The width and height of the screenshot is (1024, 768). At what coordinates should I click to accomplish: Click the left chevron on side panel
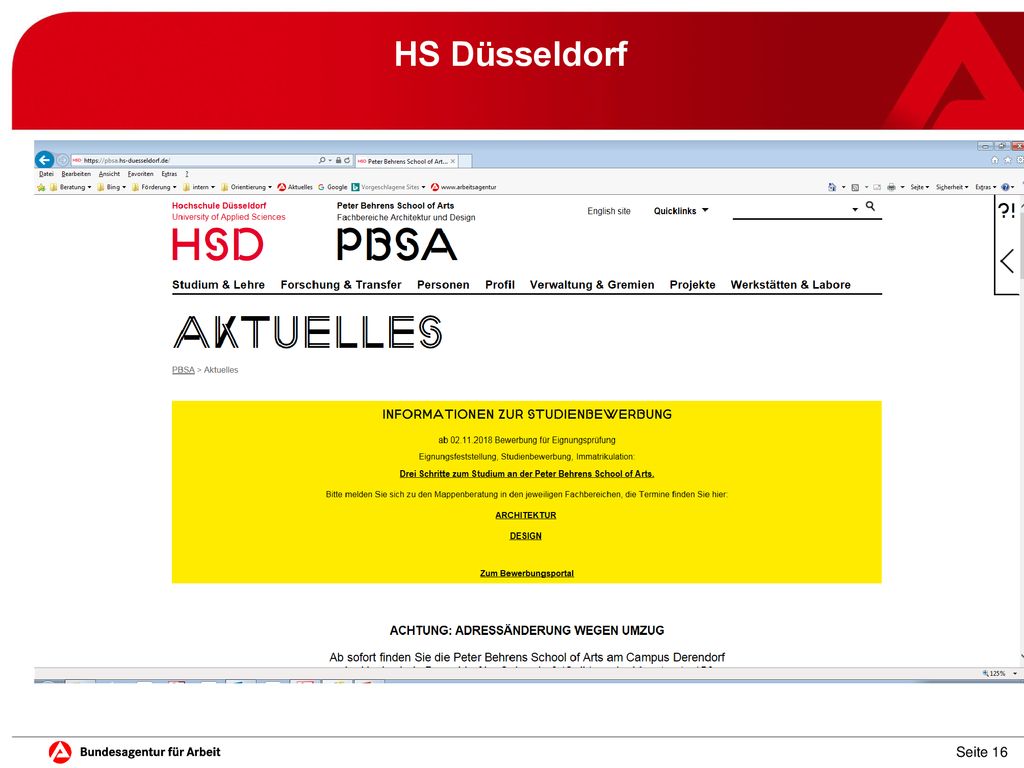[x=1006, y=261]
